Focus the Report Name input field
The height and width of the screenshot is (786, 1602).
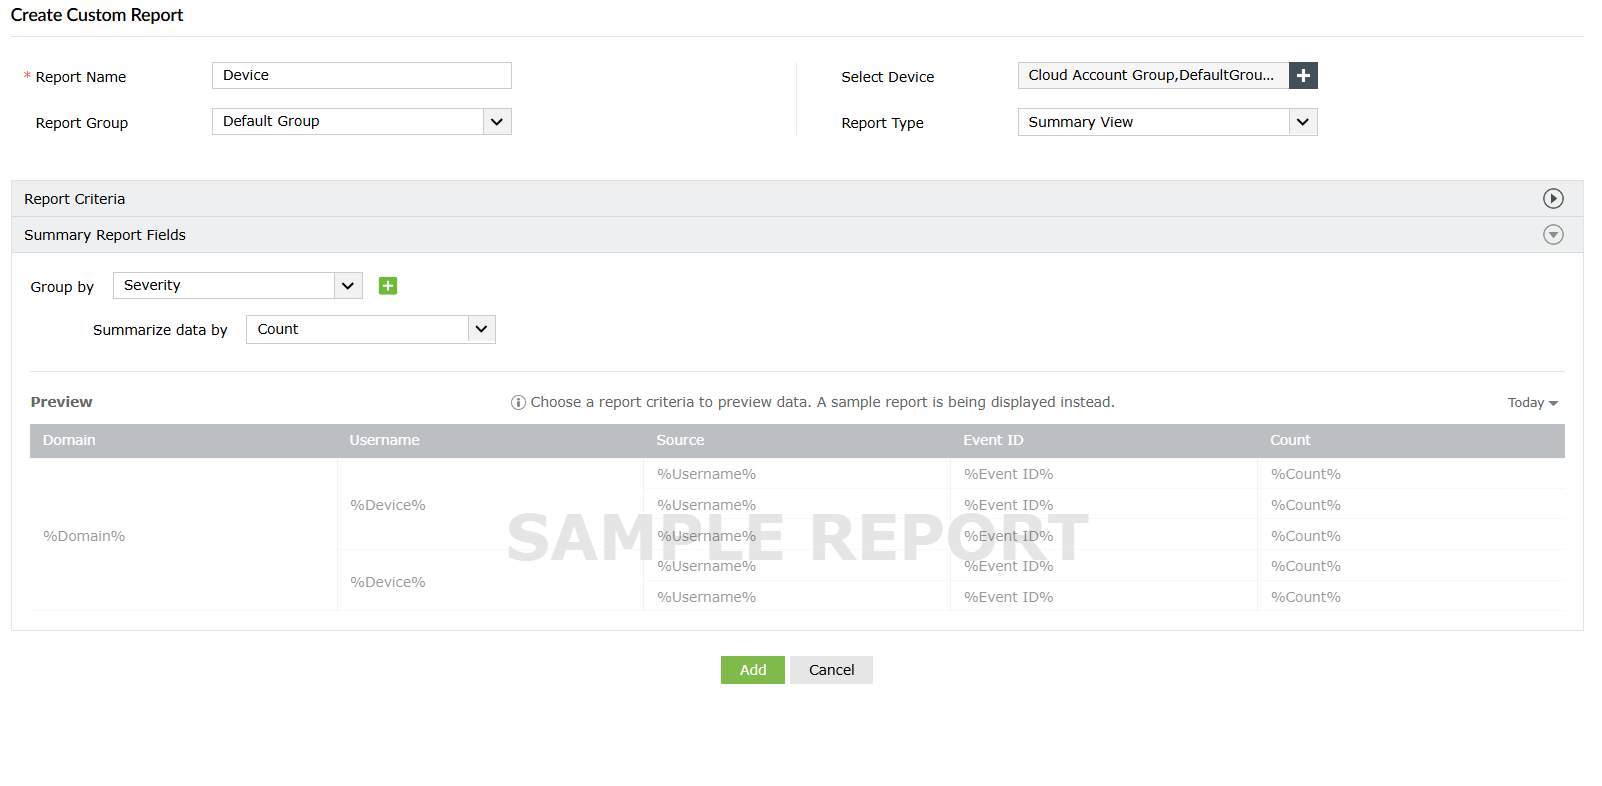[362, 76]
